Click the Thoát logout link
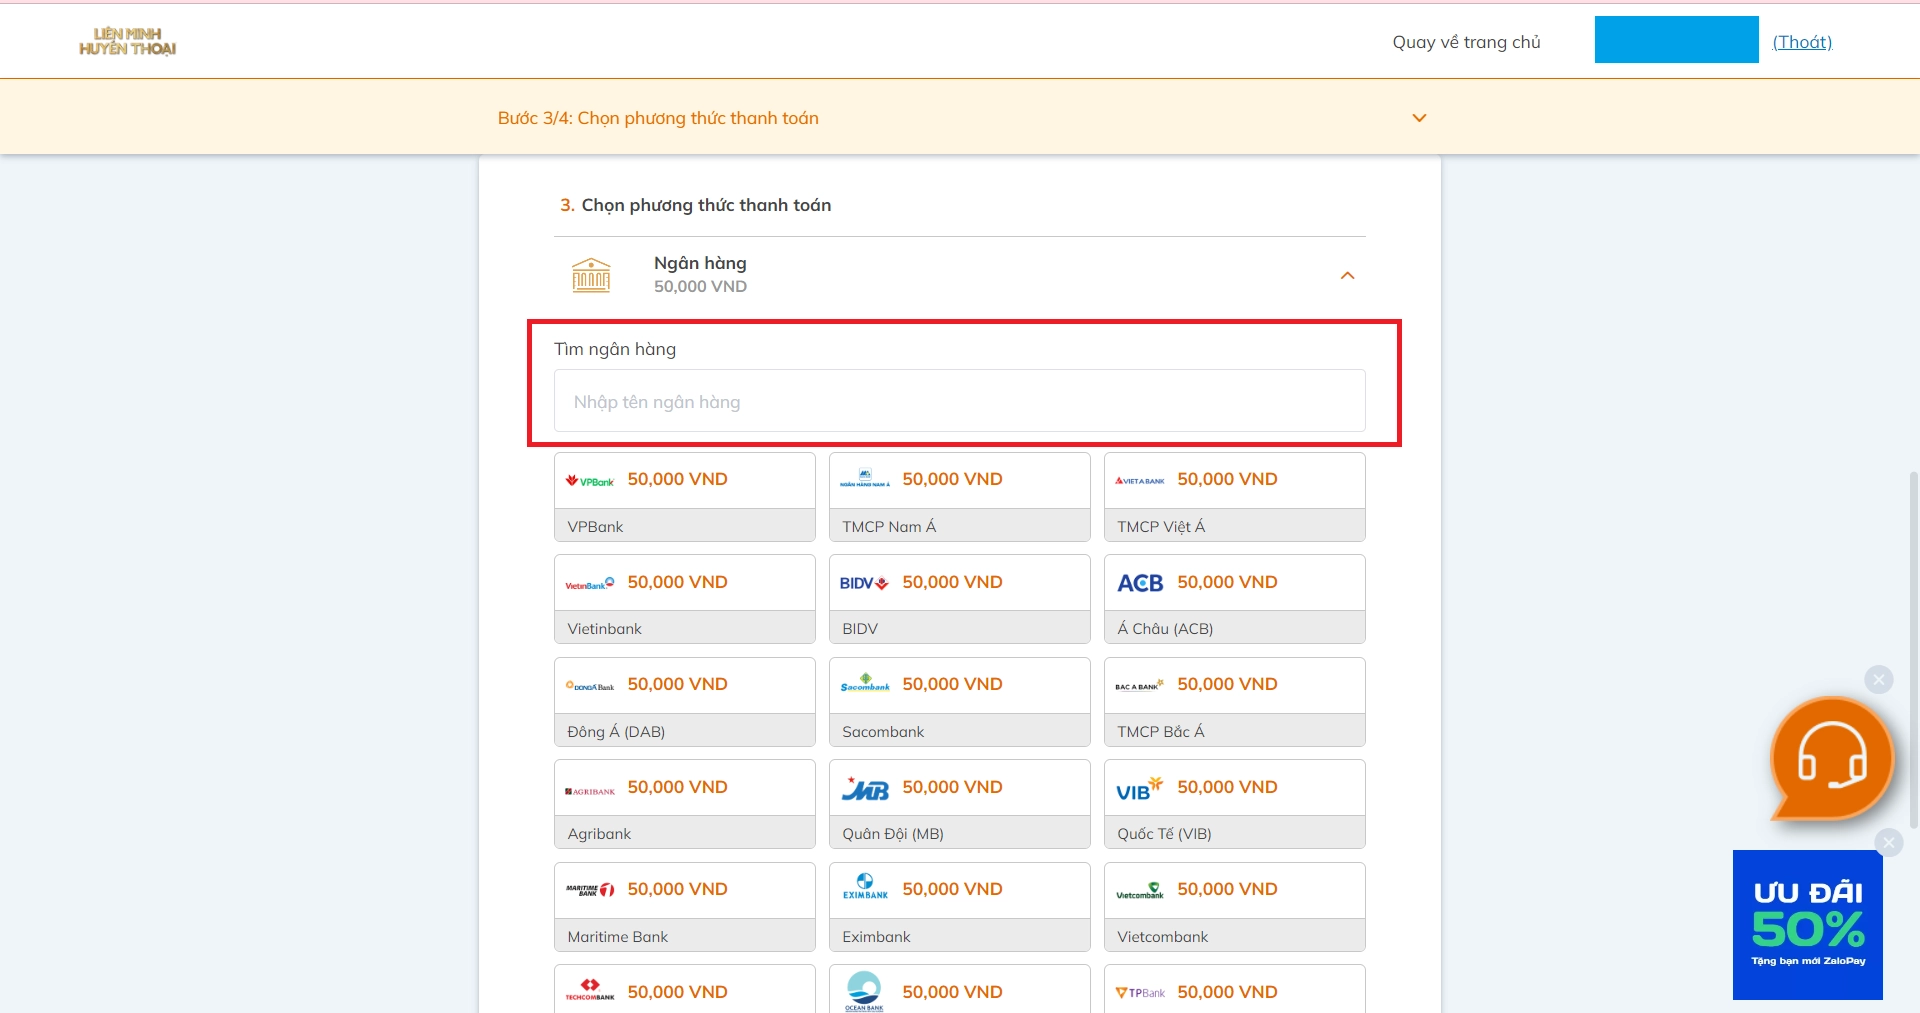The height and width of the screenshot is (1013, 1920). [x=1802, y=42]
